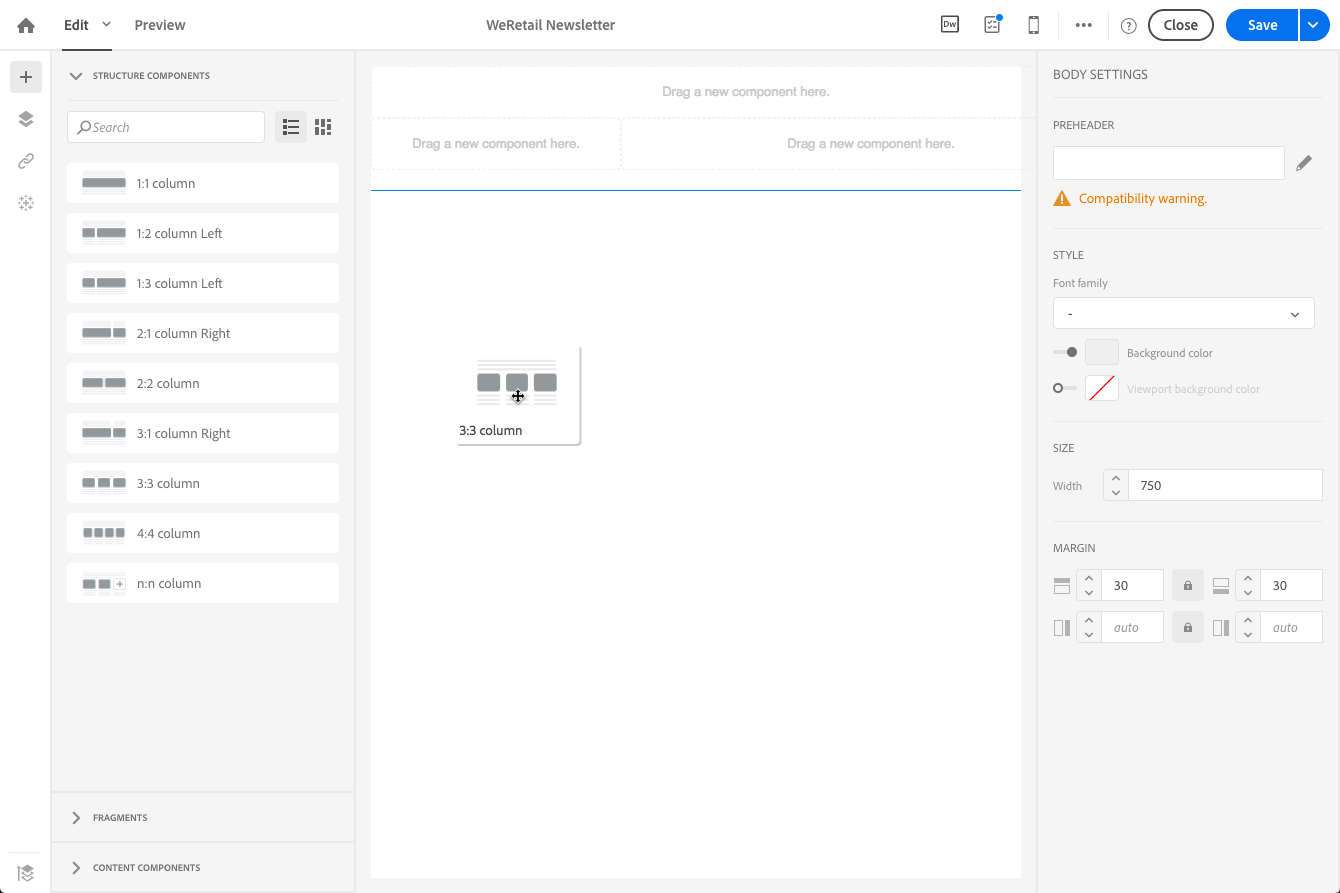Open the help question mark icon
The height and width of the screenshot is (893, 1340).
click(x=1129, y=26)
